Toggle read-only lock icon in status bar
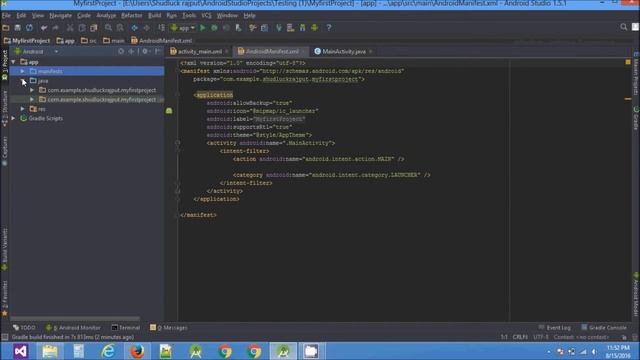 [x=624, y=337]
